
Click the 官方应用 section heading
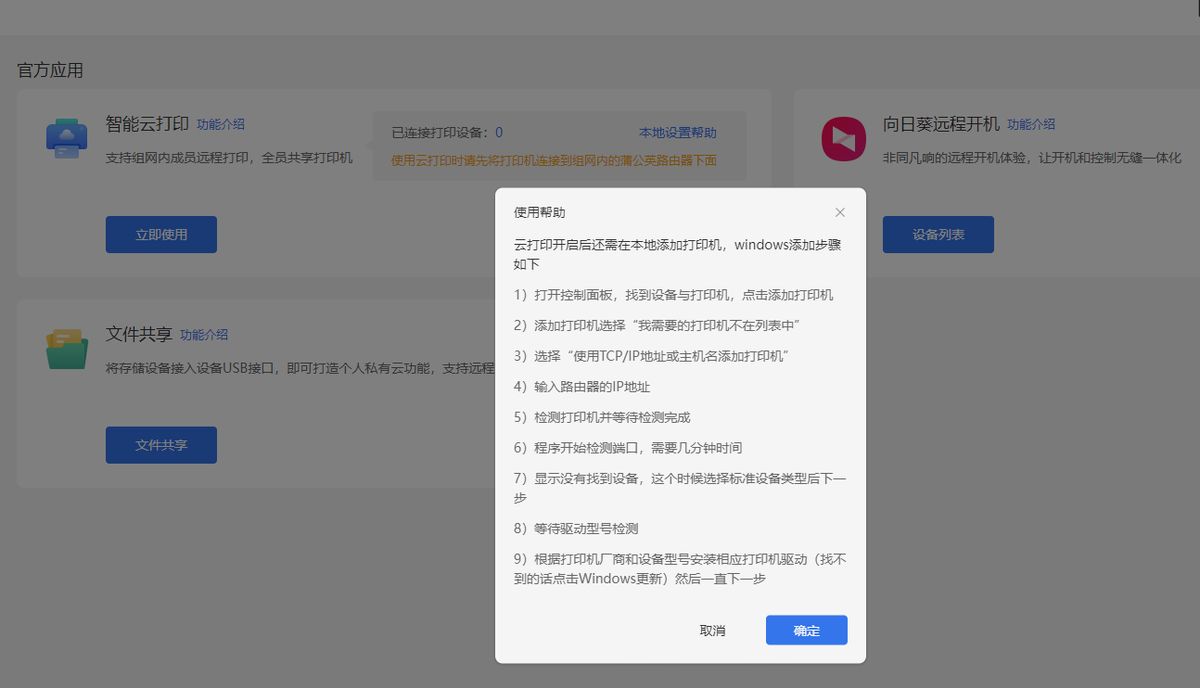(x=50, y=70)
